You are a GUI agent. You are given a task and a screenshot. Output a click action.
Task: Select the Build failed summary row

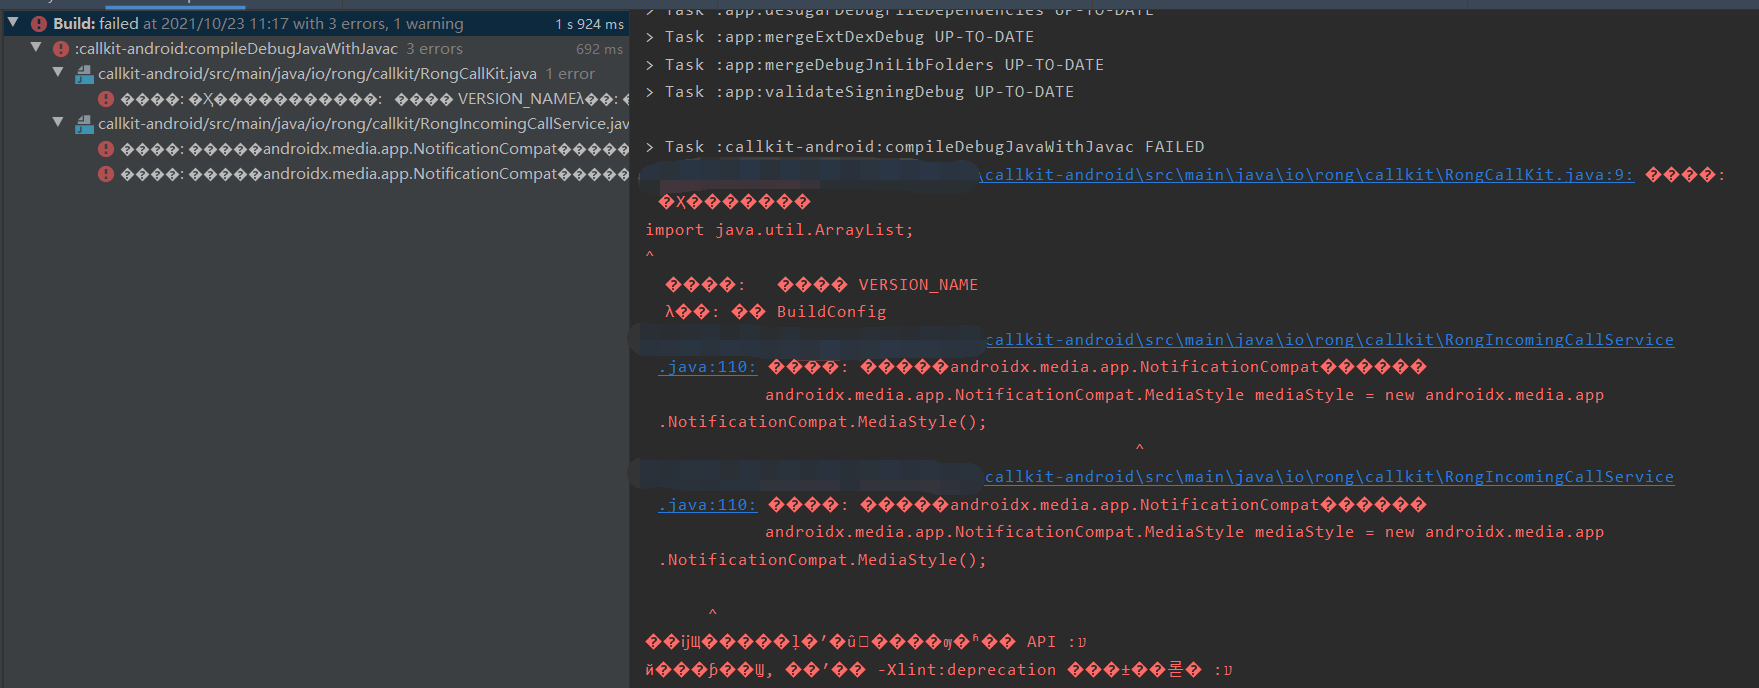click(316, 23)
